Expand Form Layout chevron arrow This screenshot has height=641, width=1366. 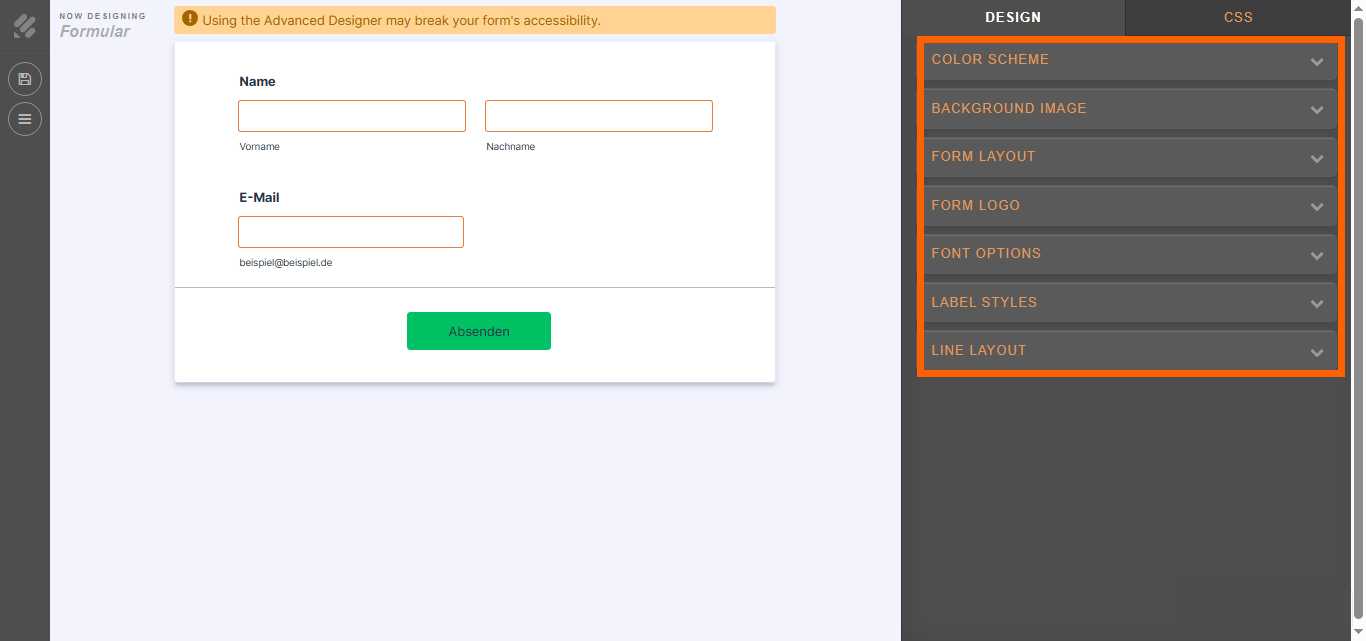1317,159
